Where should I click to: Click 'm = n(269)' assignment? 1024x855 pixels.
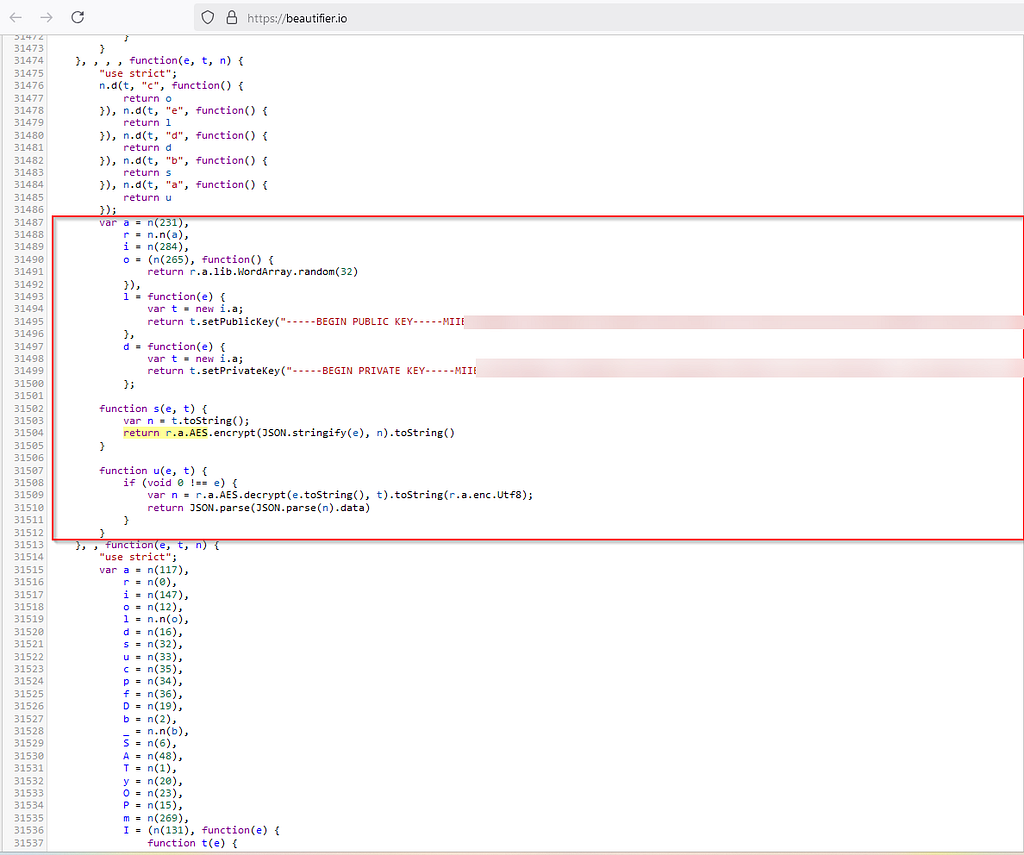[155, 818]
